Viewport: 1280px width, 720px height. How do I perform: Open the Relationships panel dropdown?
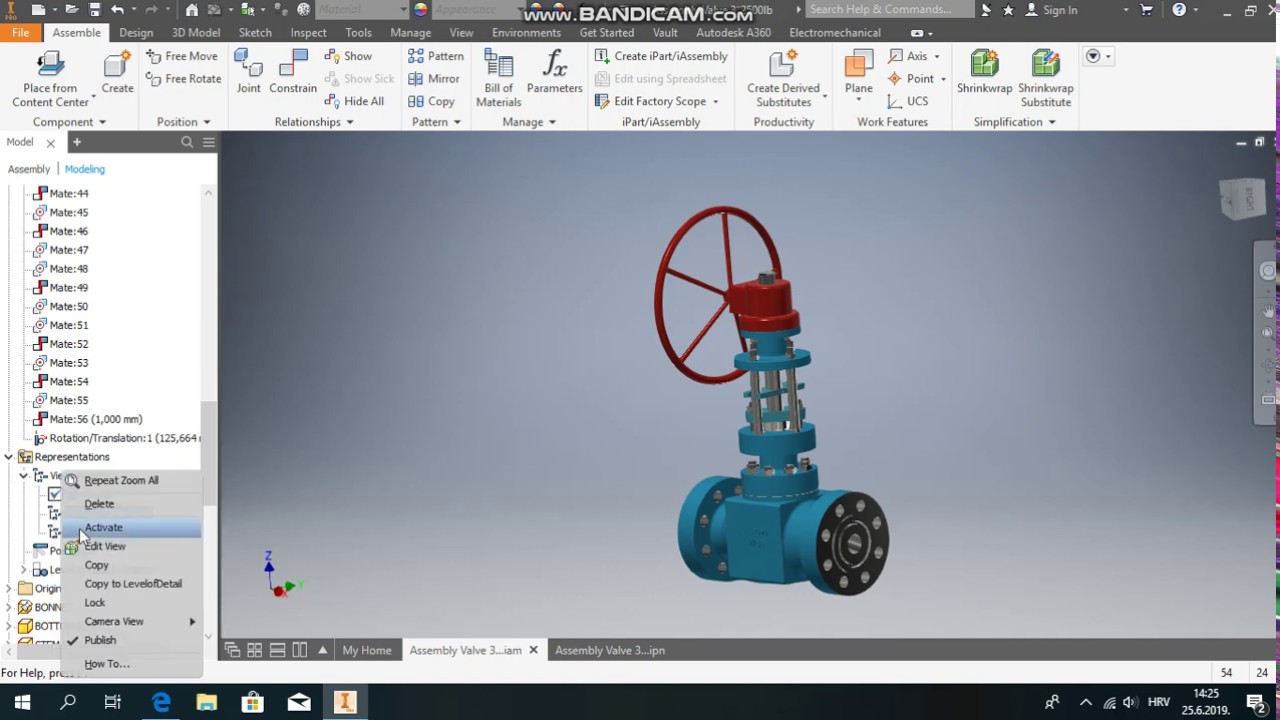click(350, 122)
